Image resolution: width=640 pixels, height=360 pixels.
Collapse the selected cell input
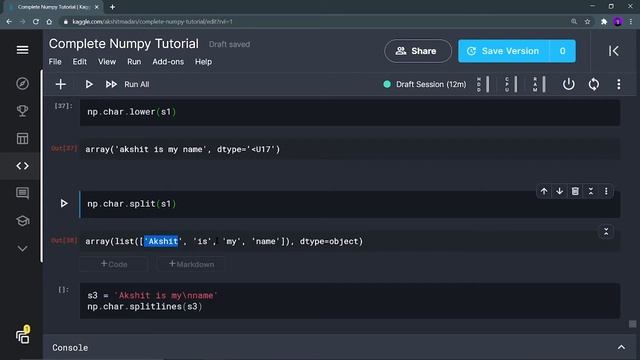point(591,191)
